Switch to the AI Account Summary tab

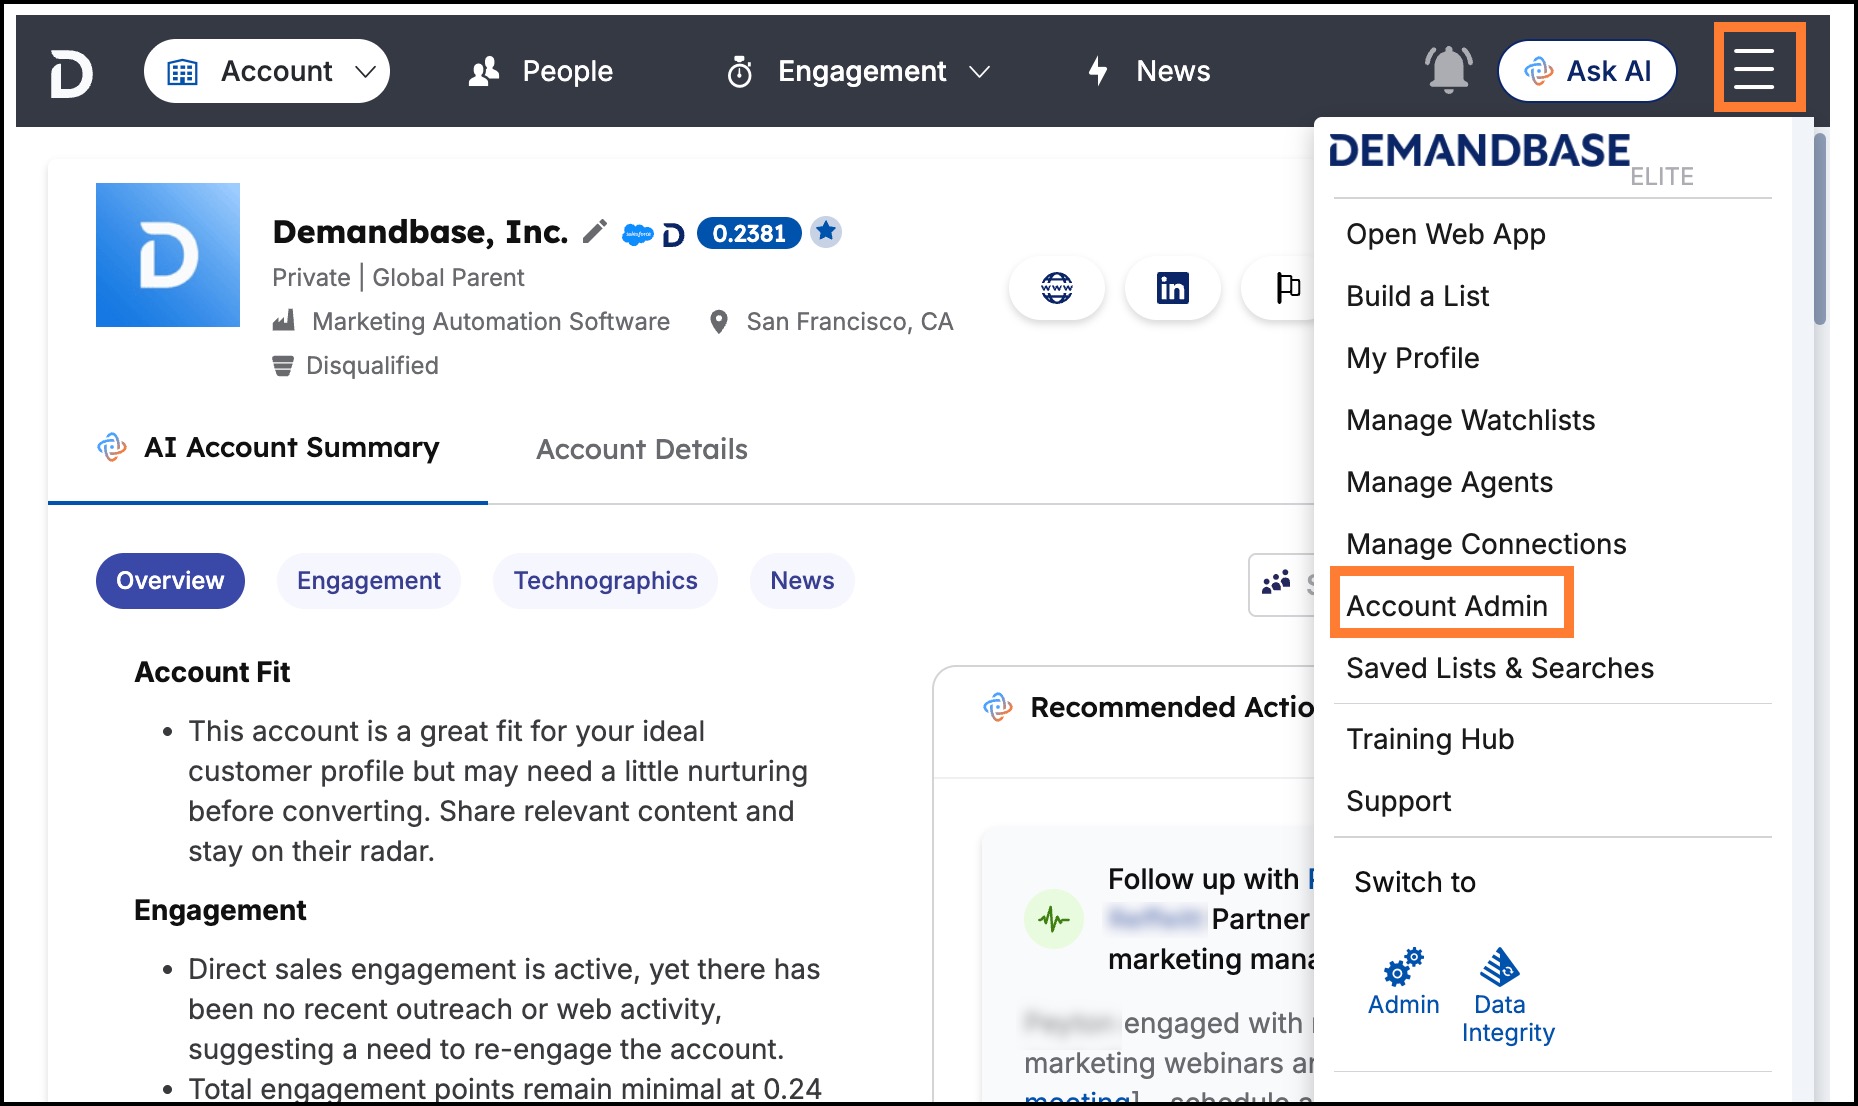click(x=268, y=448)
